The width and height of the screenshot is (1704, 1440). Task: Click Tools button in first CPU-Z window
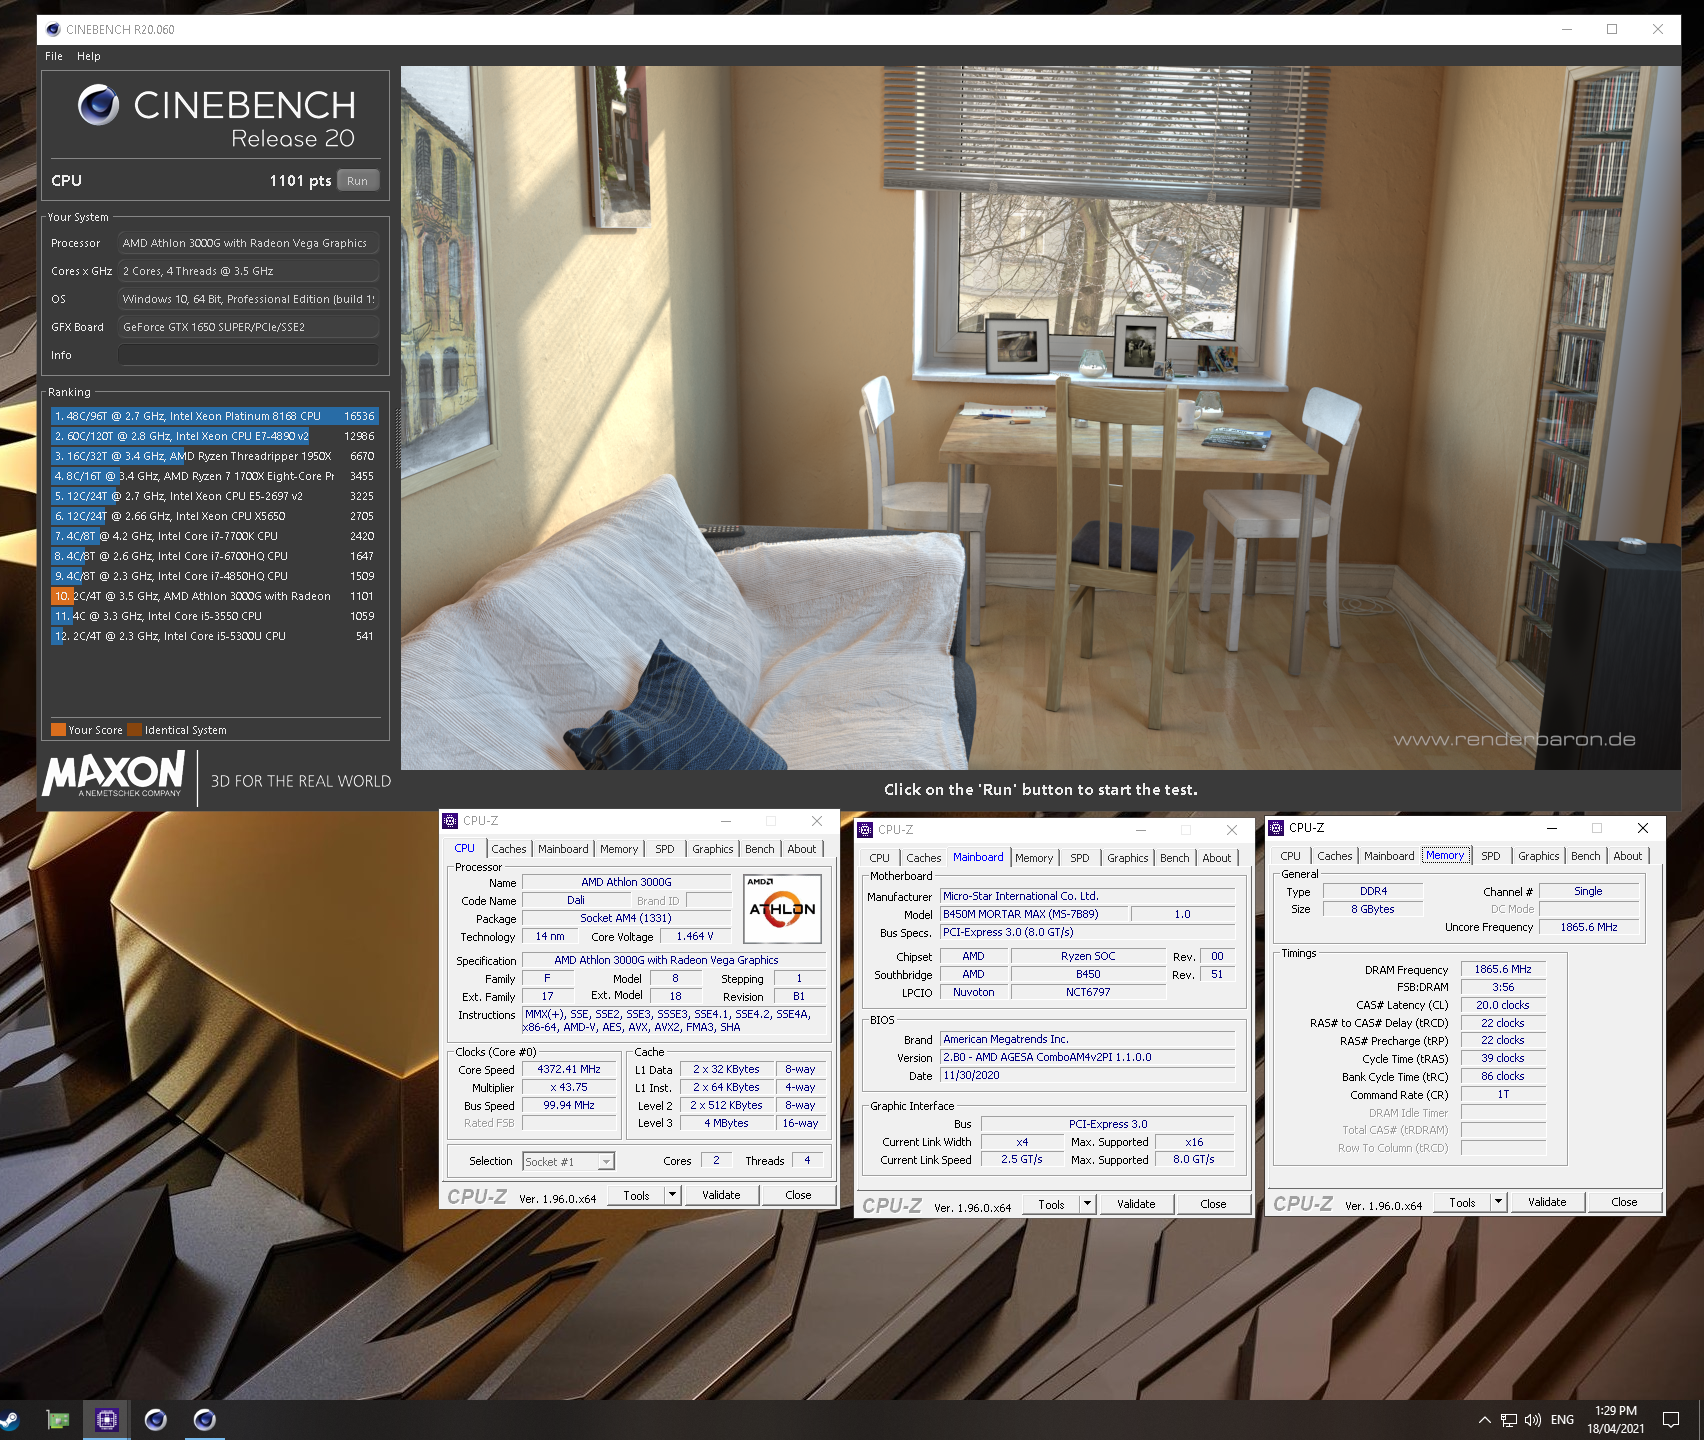[x=636, y=1195]
